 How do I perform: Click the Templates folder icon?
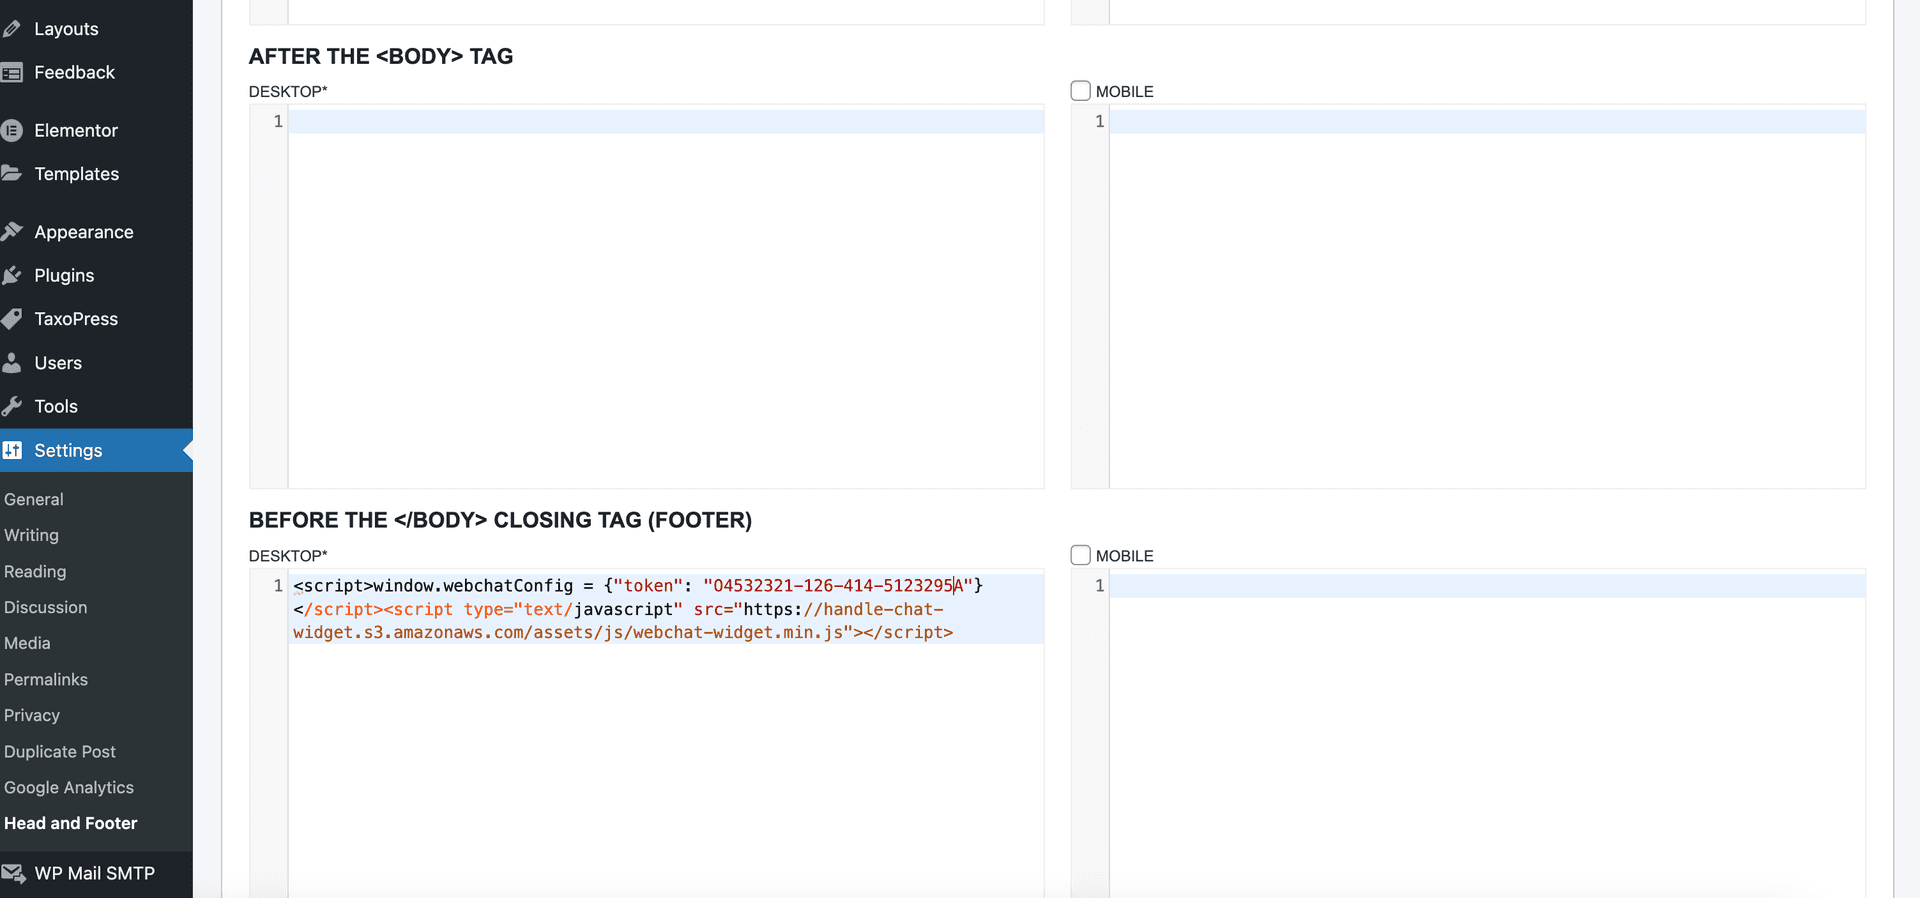[12, 173]
